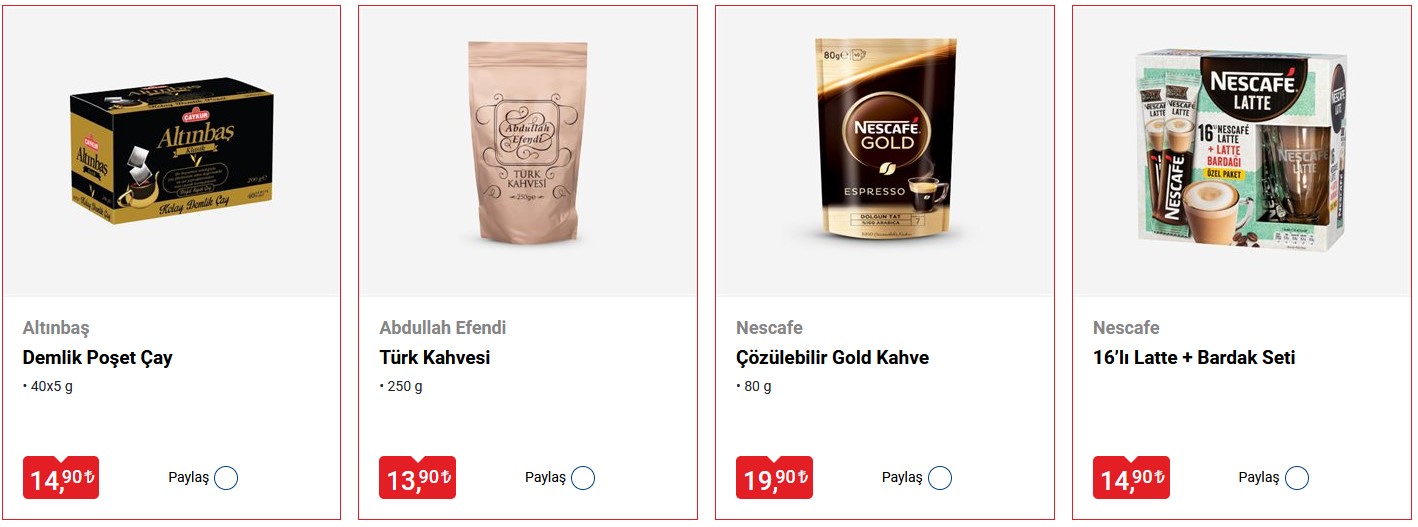
Task: Click the Nescafe brand above Gold Kahve
Action: point(769,328)
